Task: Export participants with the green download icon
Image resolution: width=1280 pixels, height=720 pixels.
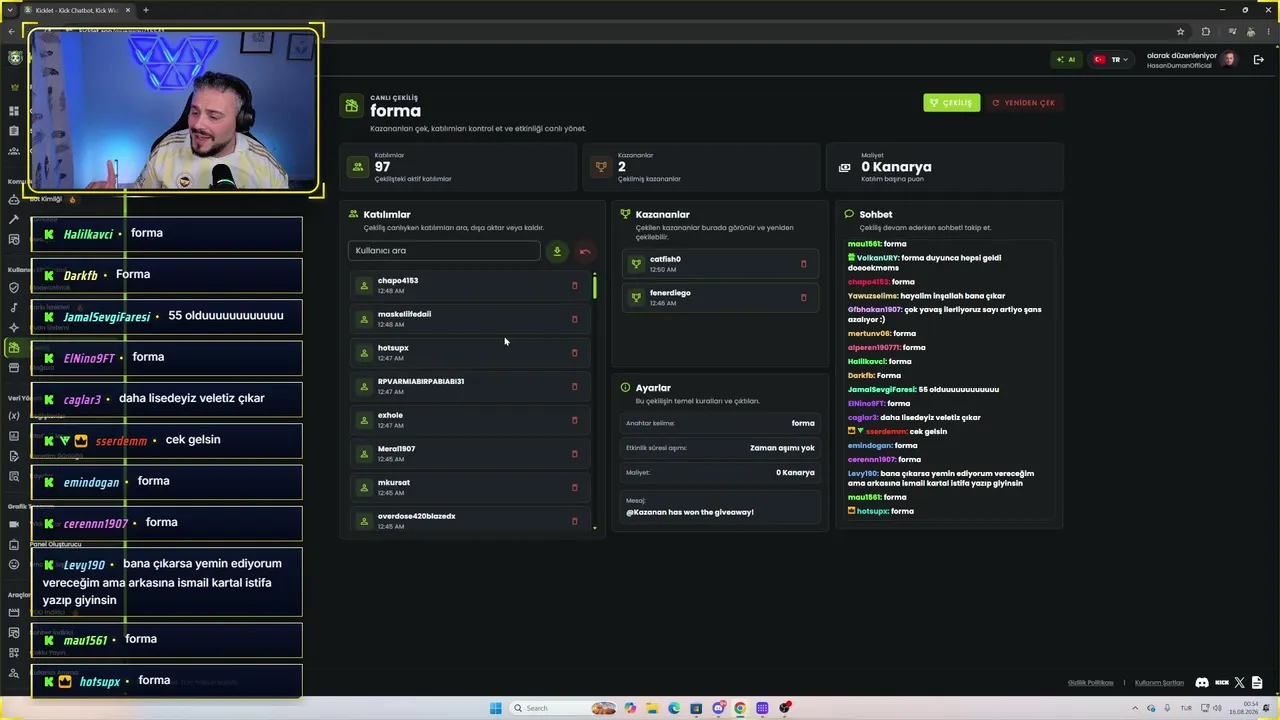Action: tap(557, 251)
